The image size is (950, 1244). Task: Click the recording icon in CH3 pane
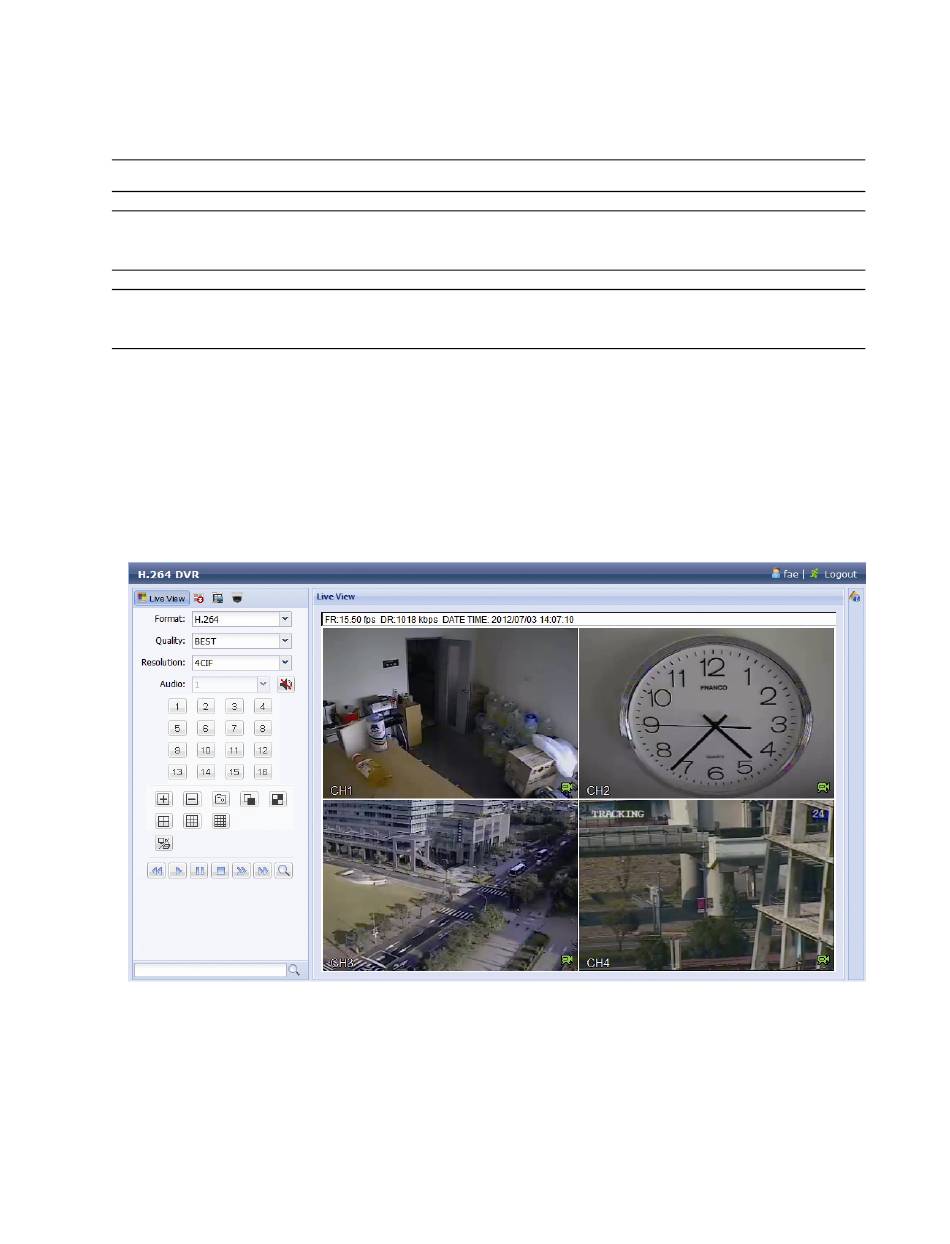[568, 960]
